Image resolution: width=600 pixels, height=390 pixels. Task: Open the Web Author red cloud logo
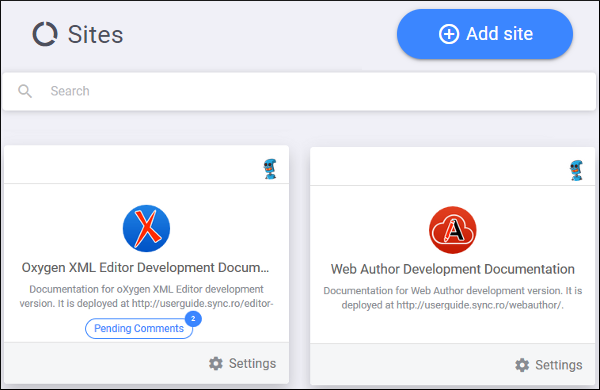[x=453, y=230]
